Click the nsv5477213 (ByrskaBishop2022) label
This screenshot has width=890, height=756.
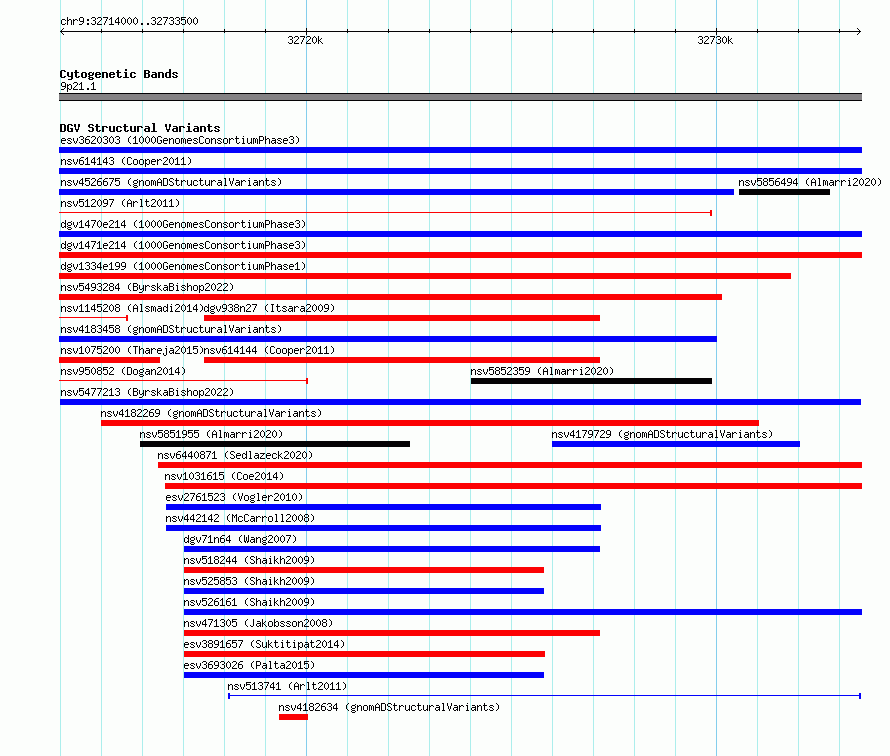[147, 392]
